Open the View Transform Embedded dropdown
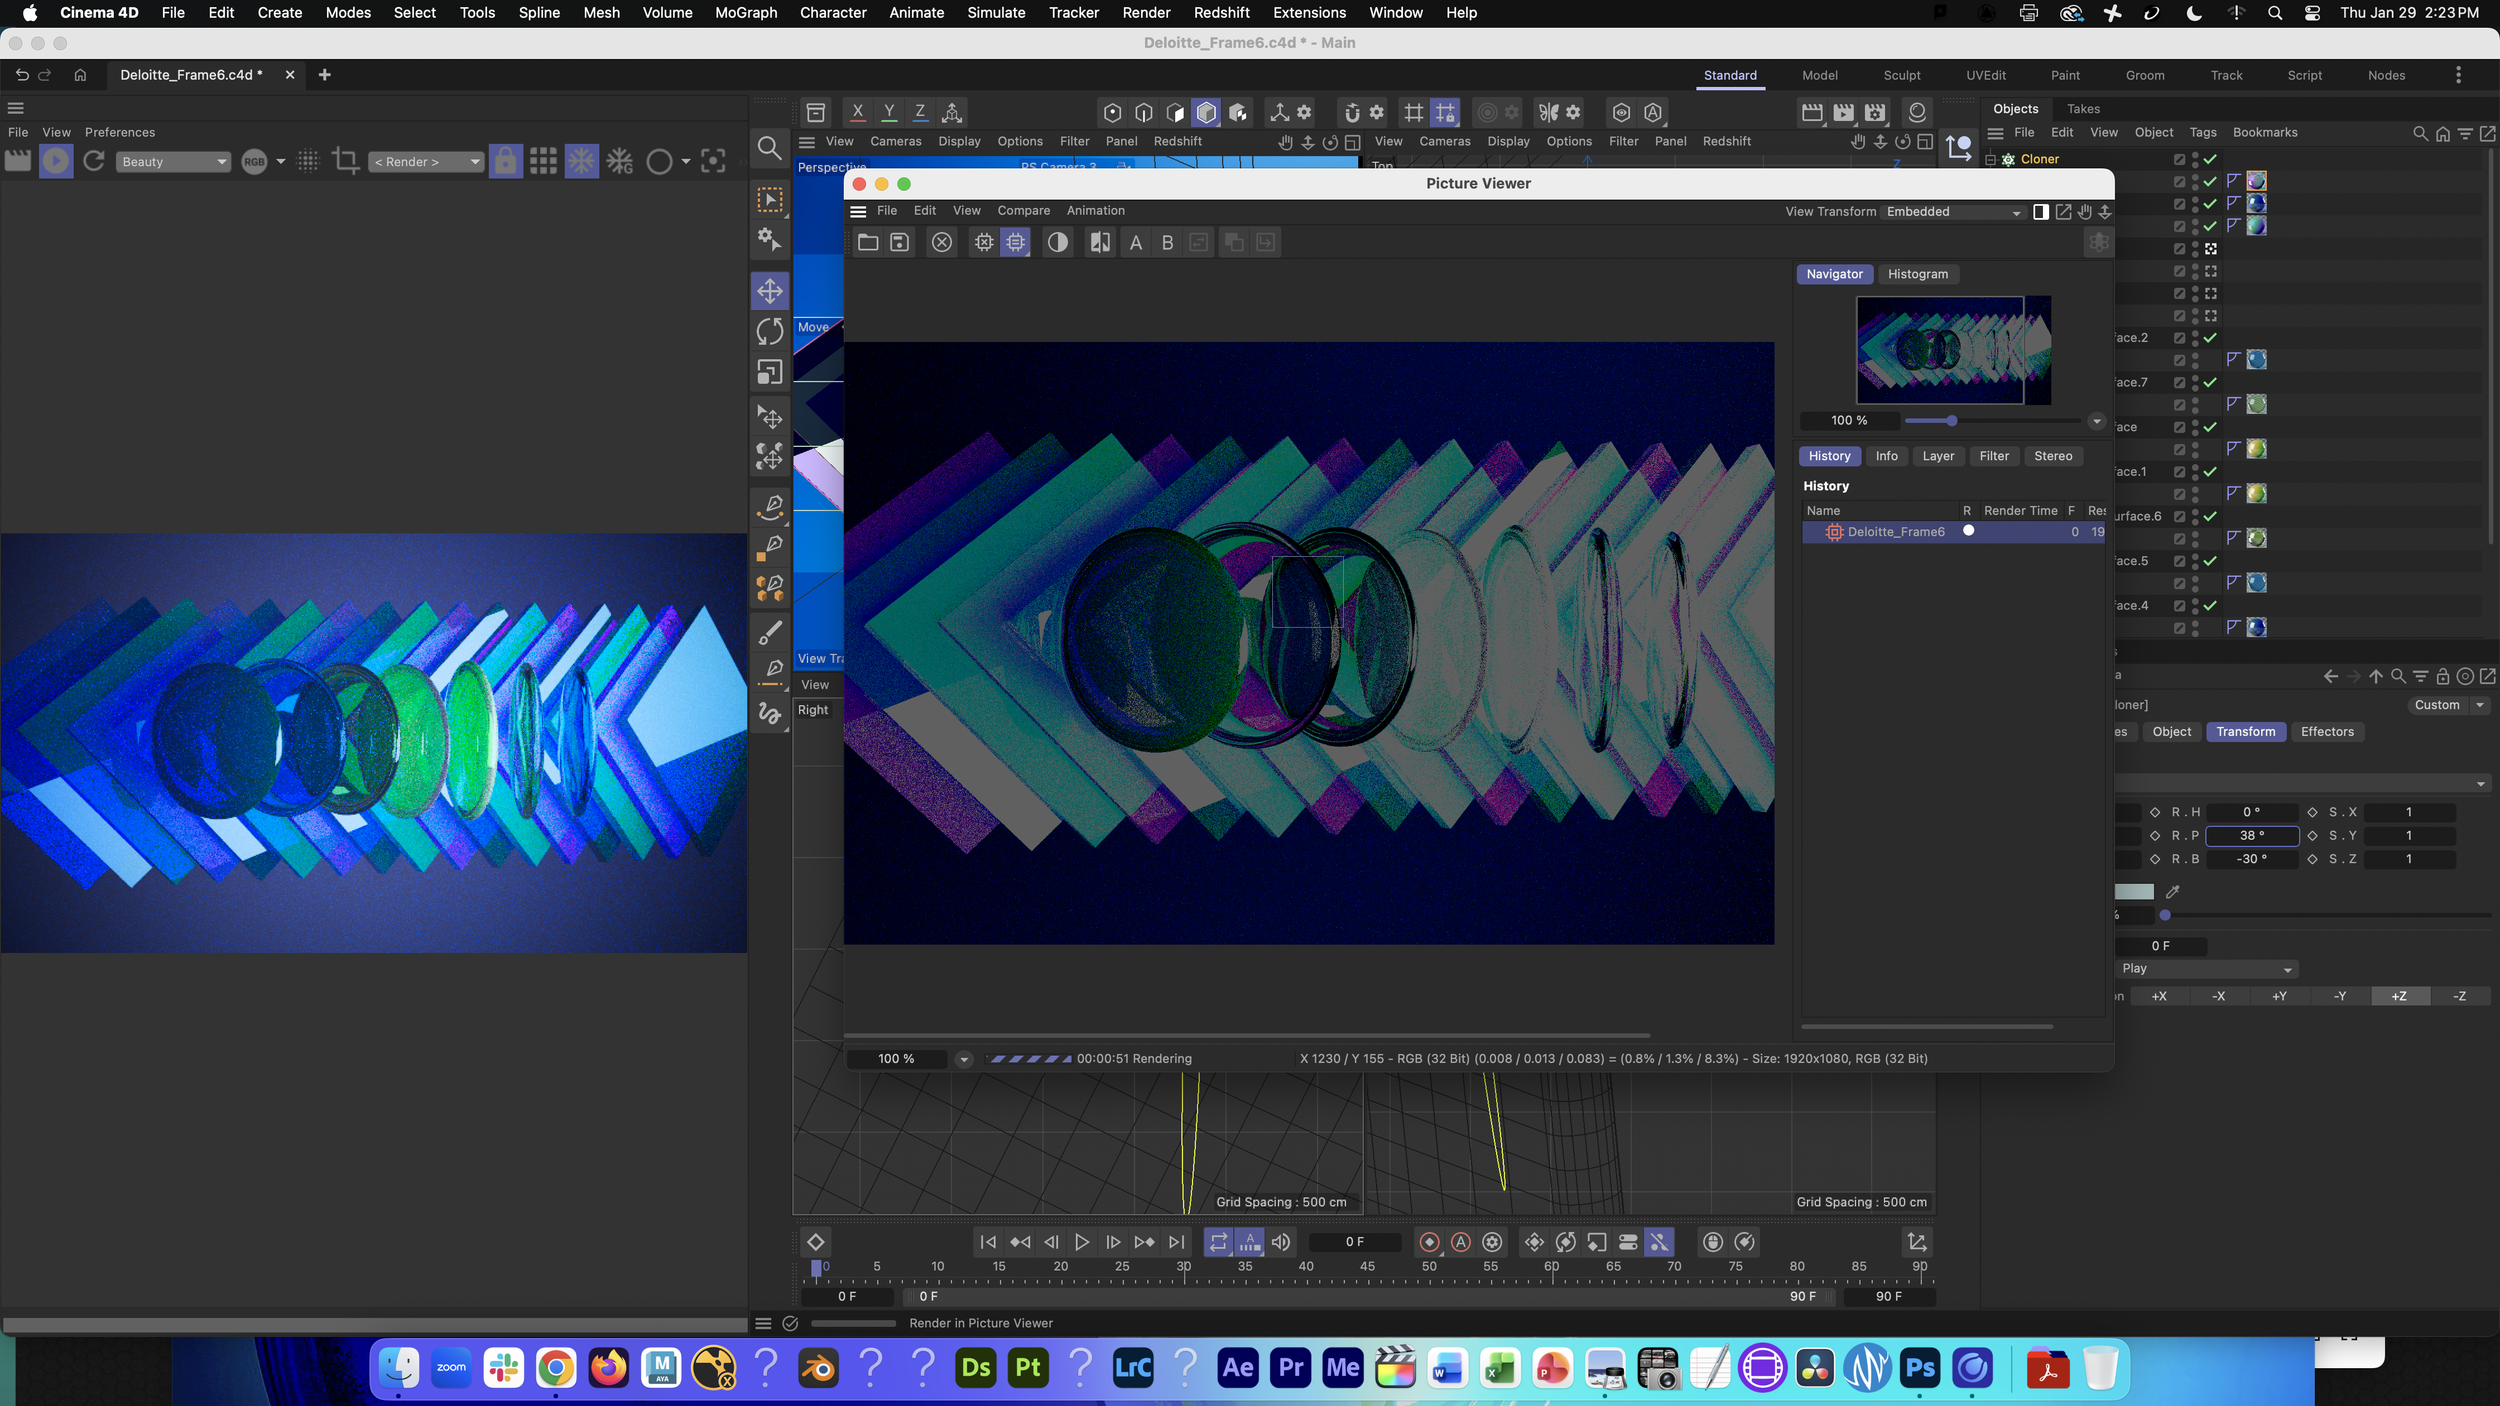This screenshot has height=1406, width=2500. pyautogui.click(x=1953, y=212)
